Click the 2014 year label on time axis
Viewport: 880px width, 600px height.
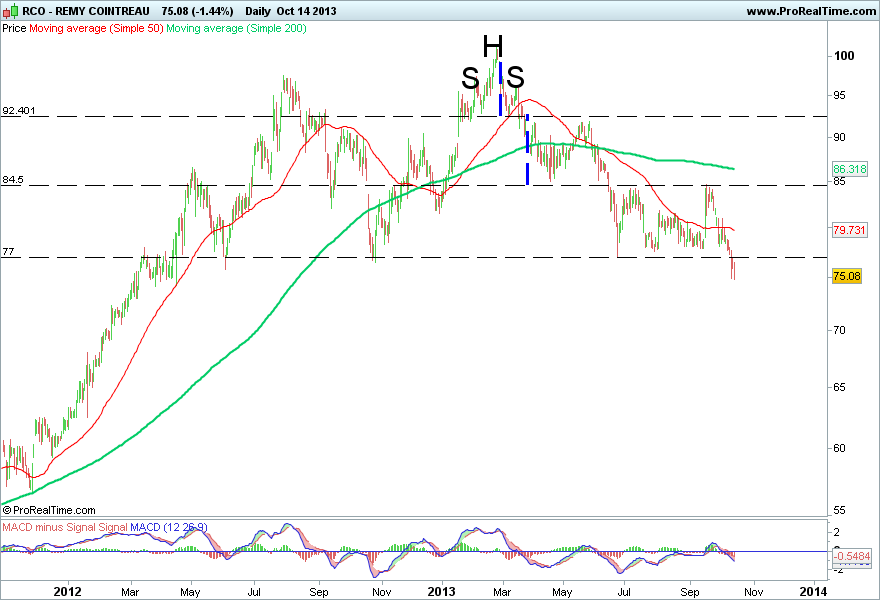click(813, 592)
